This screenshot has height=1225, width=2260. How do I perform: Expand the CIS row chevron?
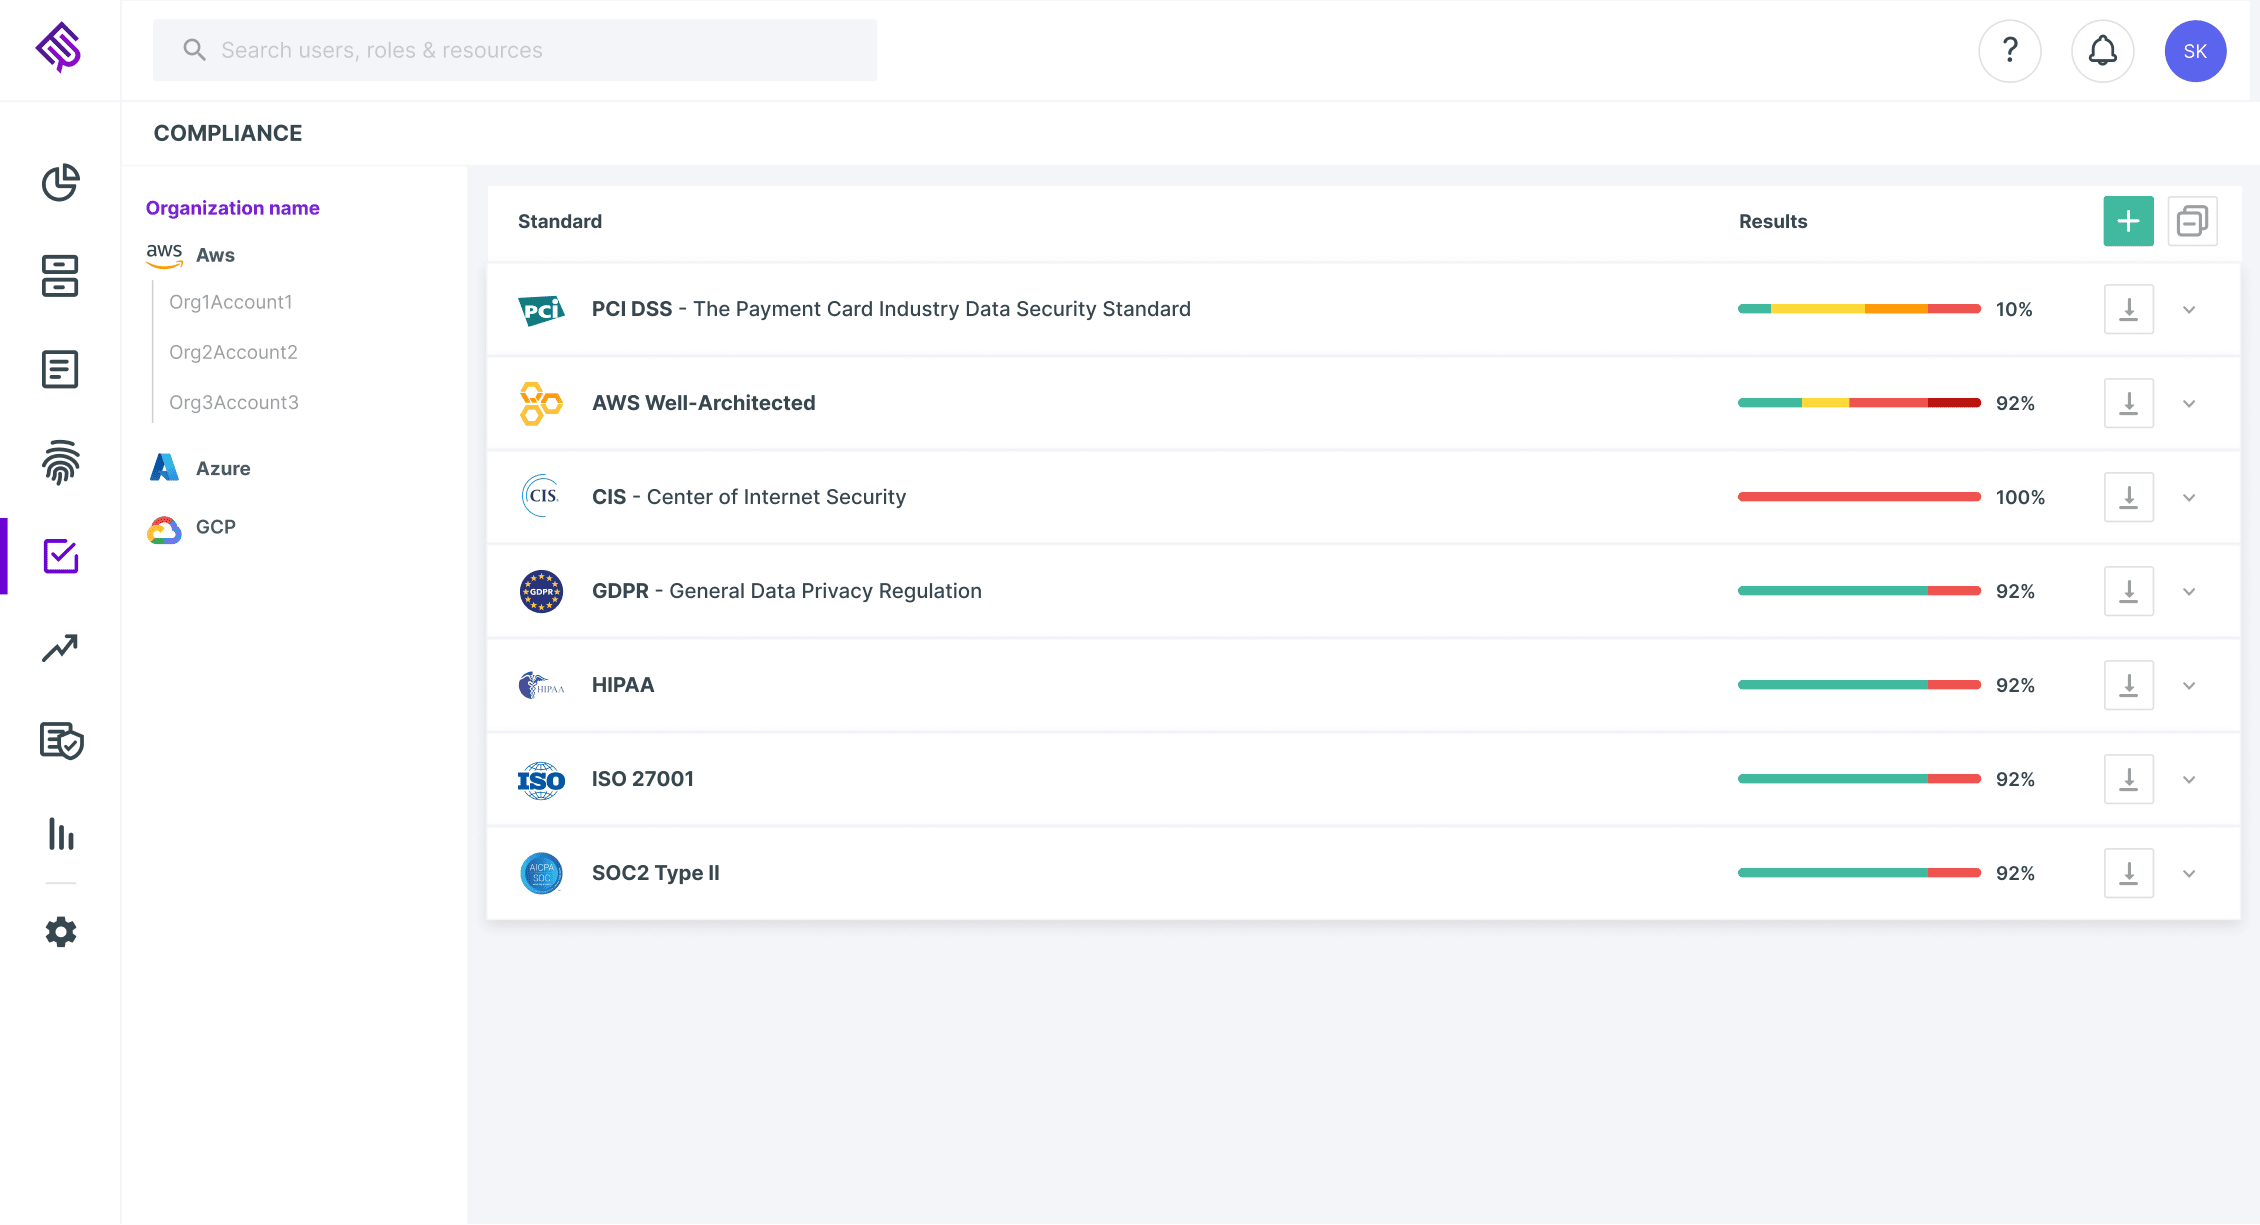click(x=2189, y=498)
